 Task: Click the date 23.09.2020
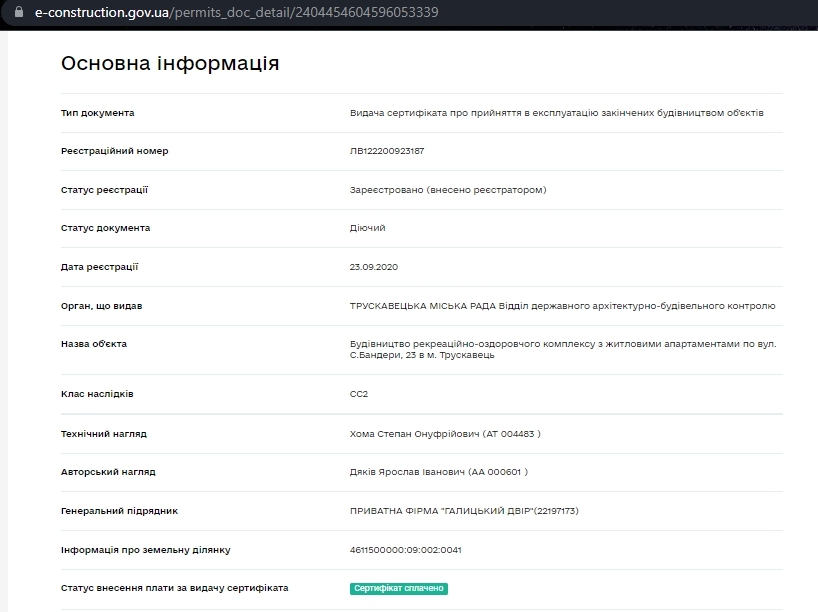coord(374,267)
